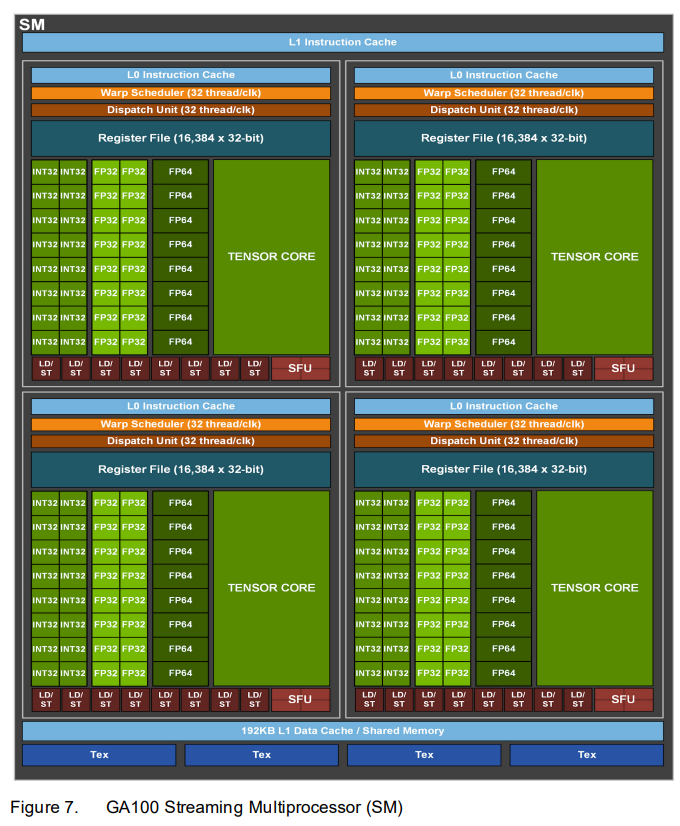The height and width of the screenshot is (826, 680).
Task: Click Dispatch Unit bar in lower-right partition
Action: 504,441
